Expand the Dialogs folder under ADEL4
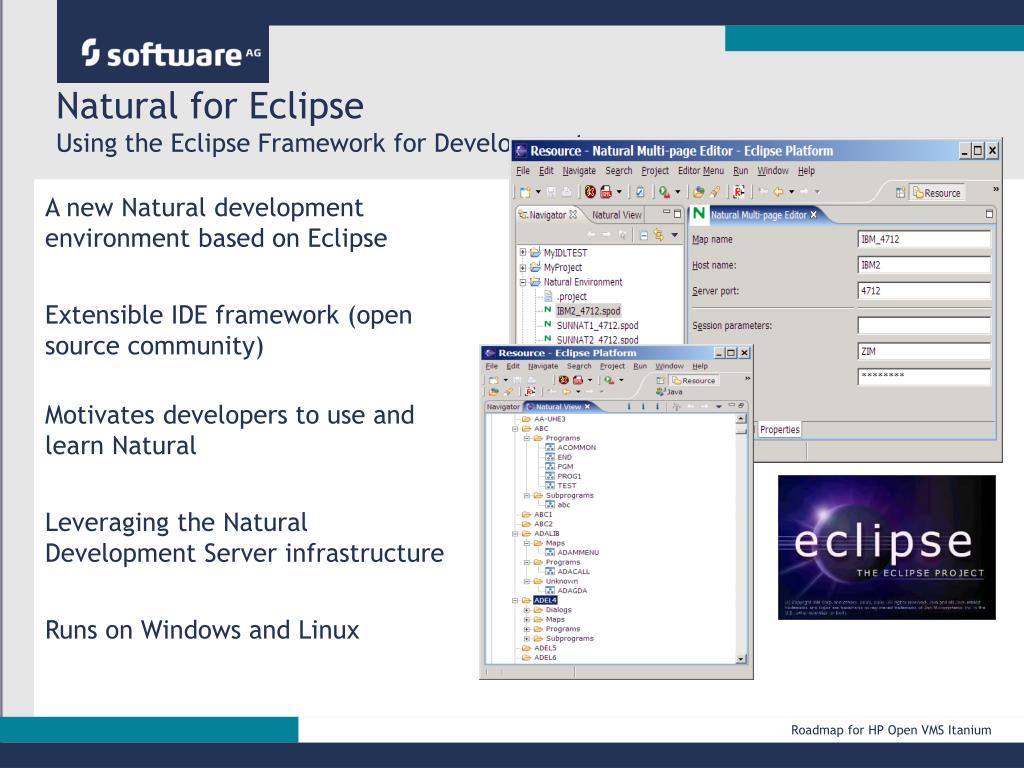The height and width of the screenshot is (768, 1024). [526, 610]
